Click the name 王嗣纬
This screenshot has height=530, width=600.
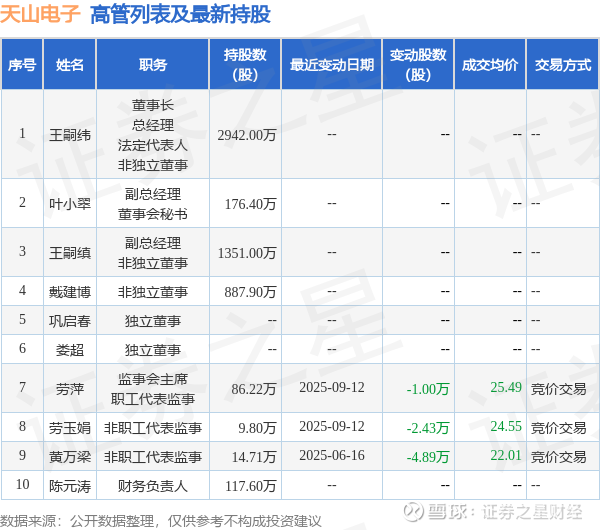click(x=70, y=135)
